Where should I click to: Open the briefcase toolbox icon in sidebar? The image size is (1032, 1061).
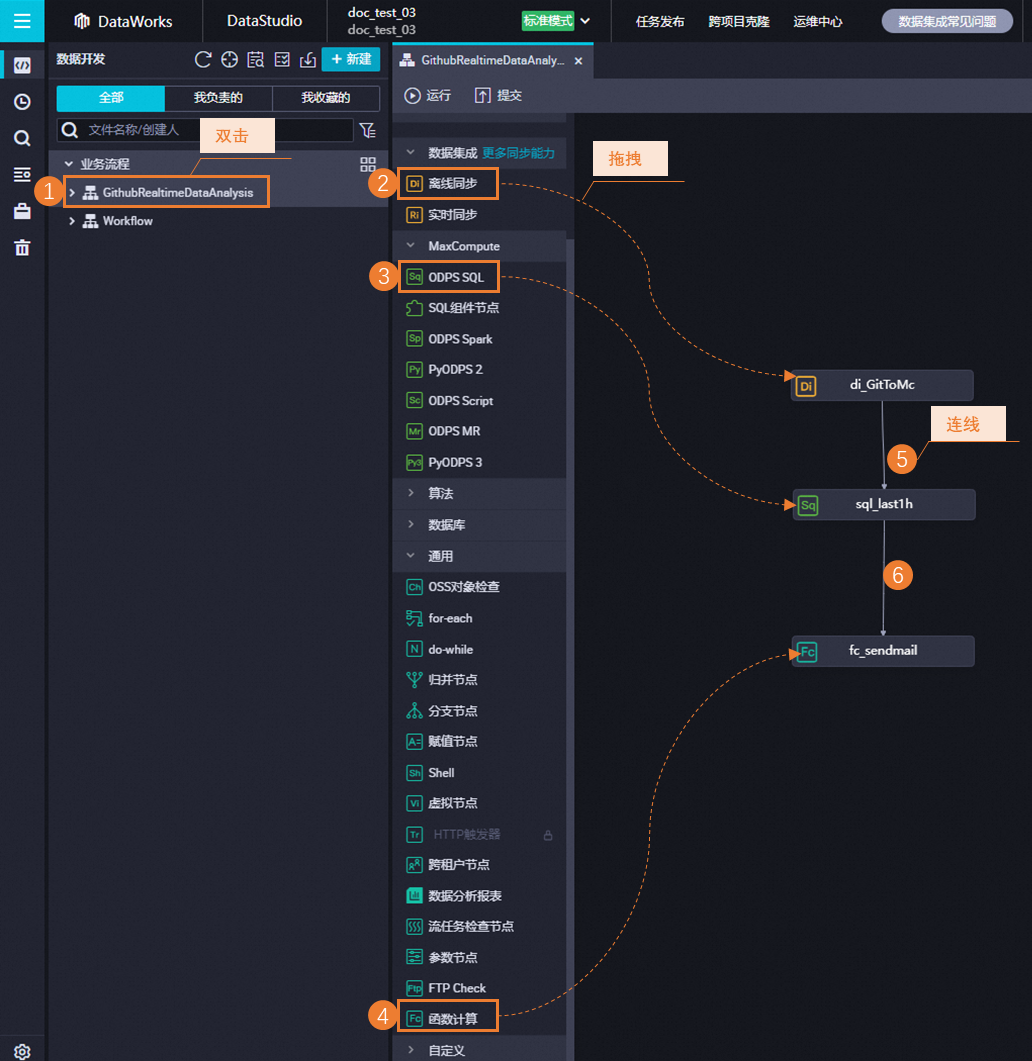tap(22, 211)
